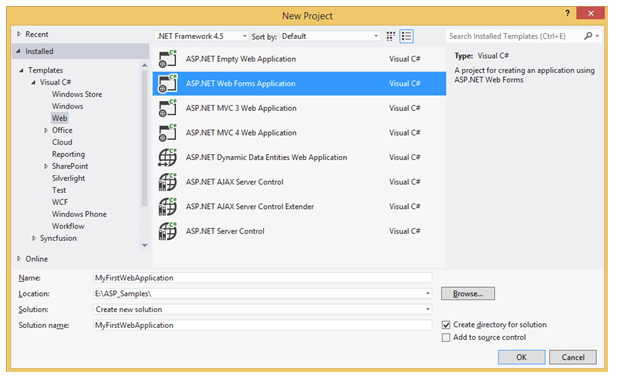The image size is (621, 380).
Task: Toggle Create directory for solution checkbox
Action: 446,325
